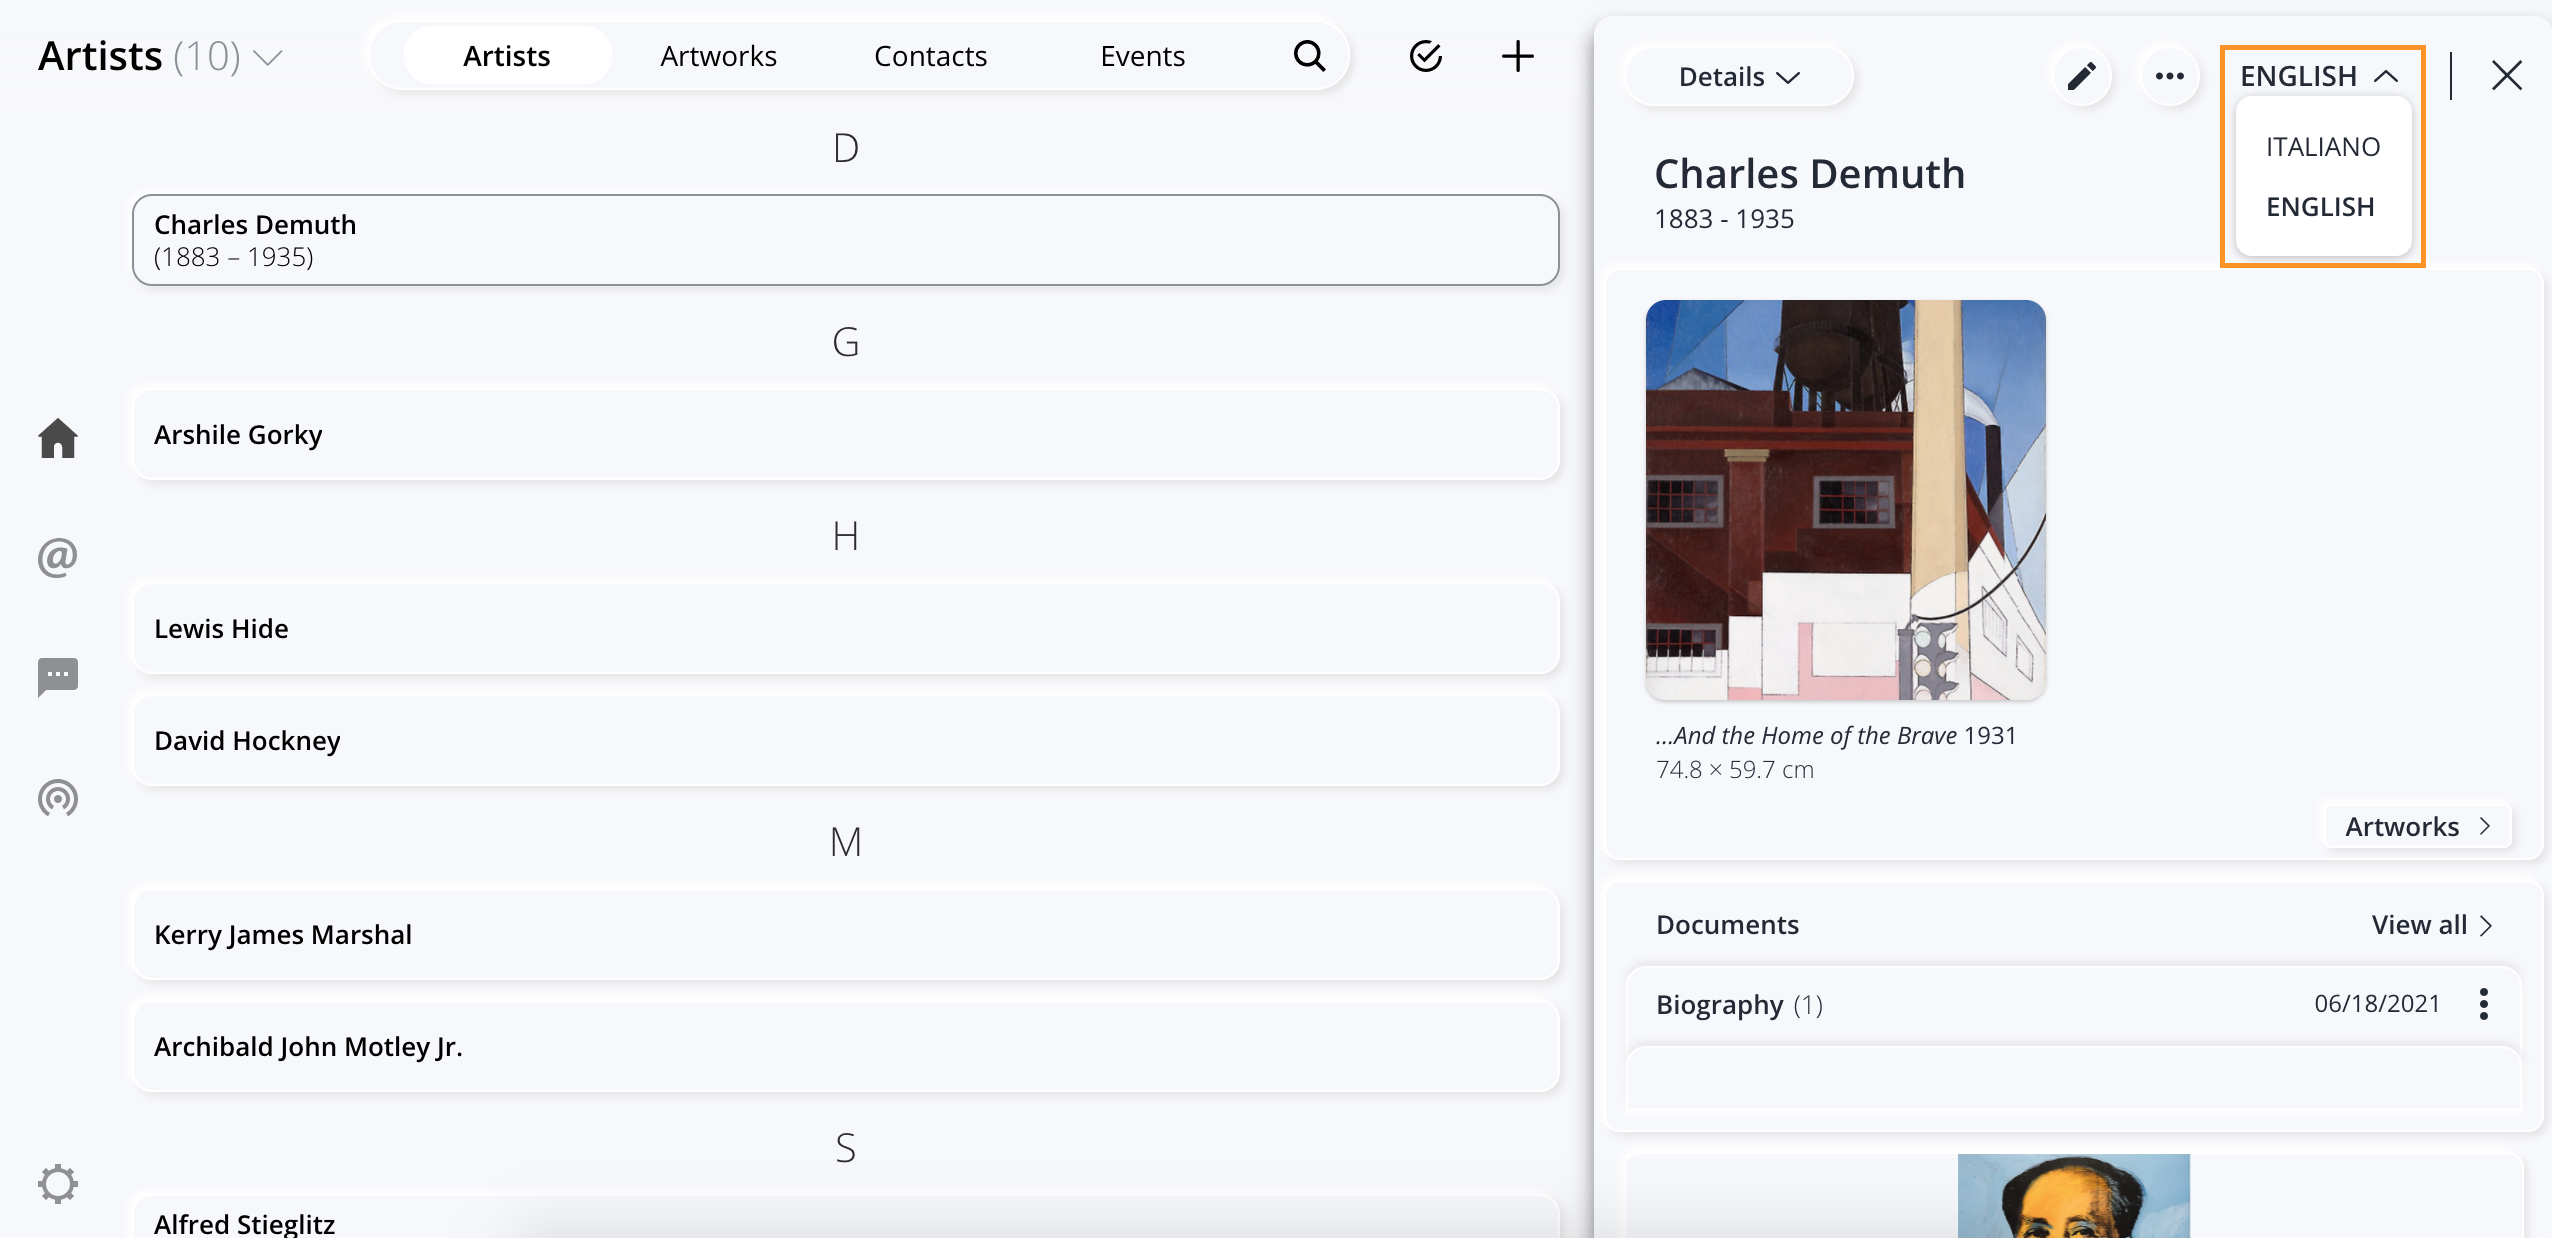
Task: Go to Artworks link in panel
Action: [x=2418, y=827]
